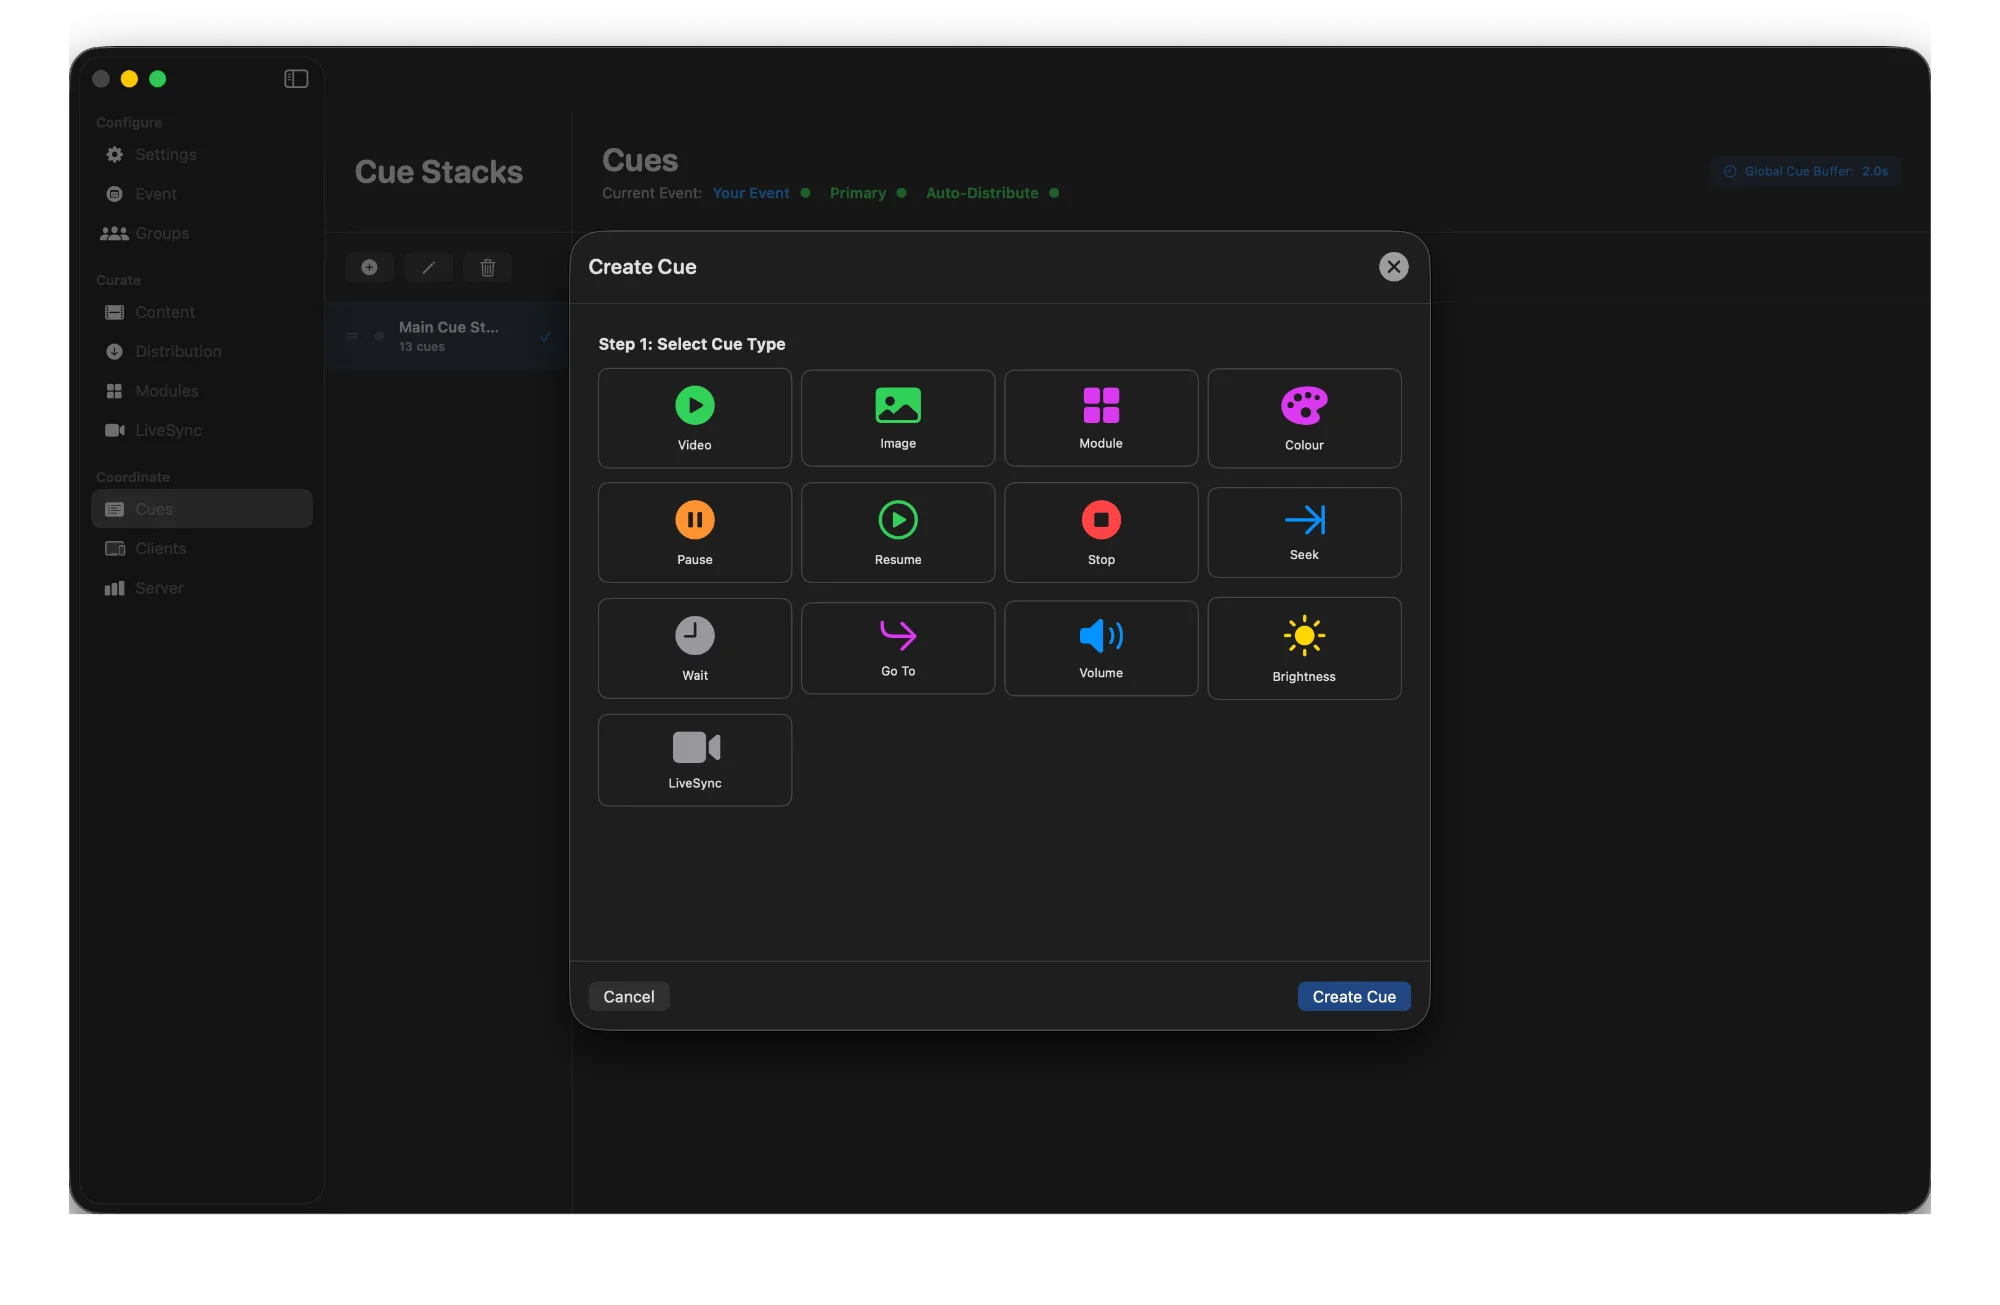Select the Volume cue type

coord(1100,648)
